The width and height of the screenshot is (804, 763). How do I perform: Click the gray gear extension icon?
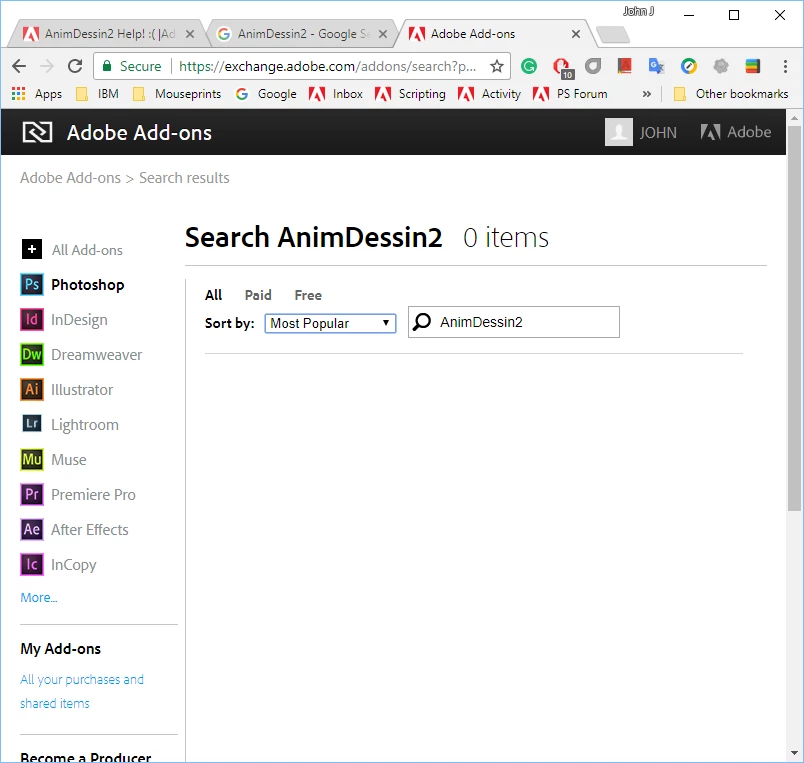721,66
